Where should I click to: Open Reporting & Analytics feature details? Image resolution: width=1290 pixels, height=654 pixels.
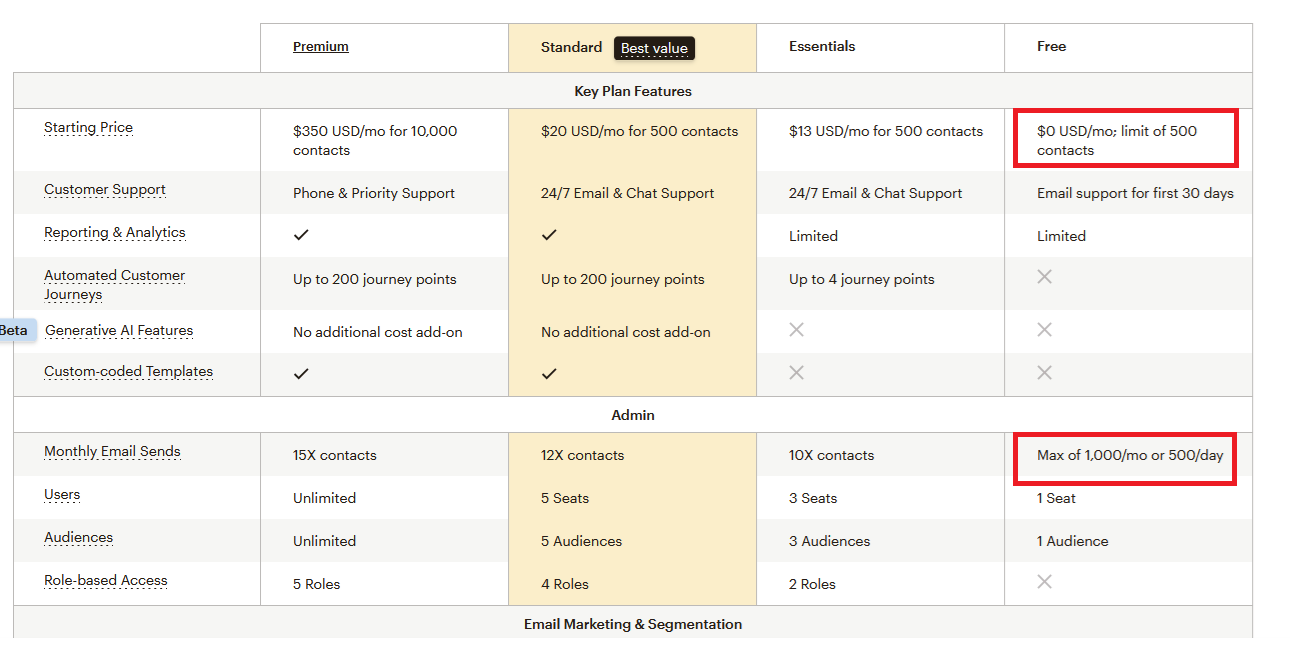click(x=115, y=233)
